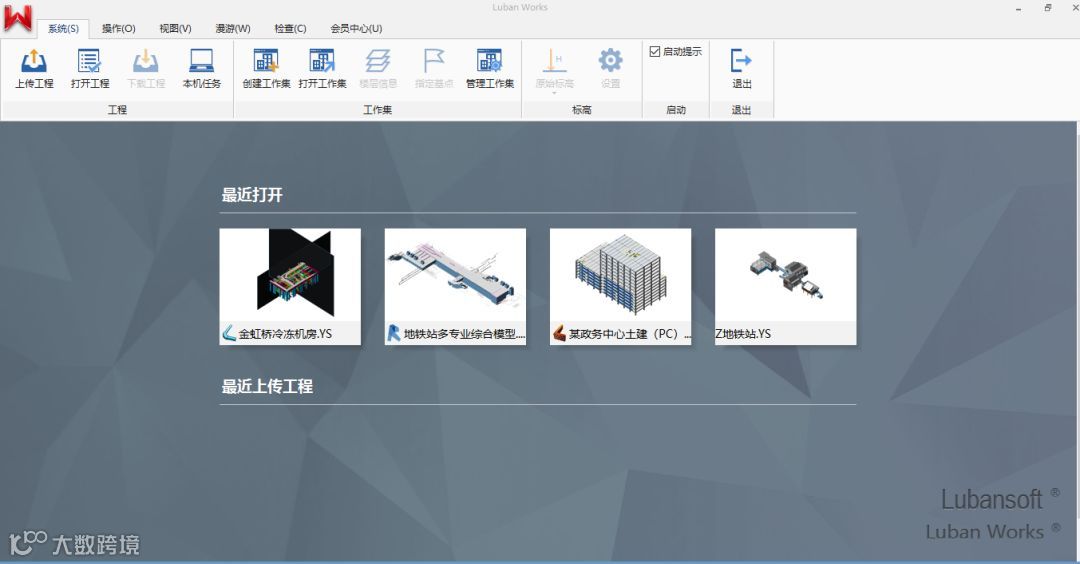Click the Revit icon beside 地铁站多专业综合模型

pyautogui.click(x=394, y=334)
